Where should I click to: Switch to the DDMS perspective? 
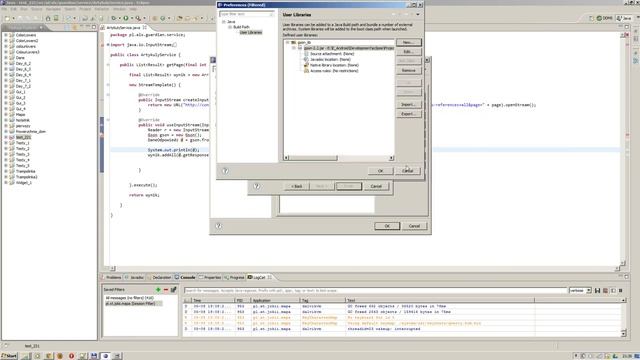pyautogui.click(x=605, y=18)
